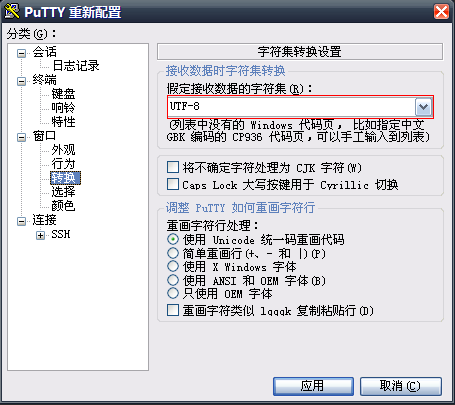Open the 外观 settings
The width and height of the screenshot is (455, 405).
pyautogui.click(x=63, y=150)
